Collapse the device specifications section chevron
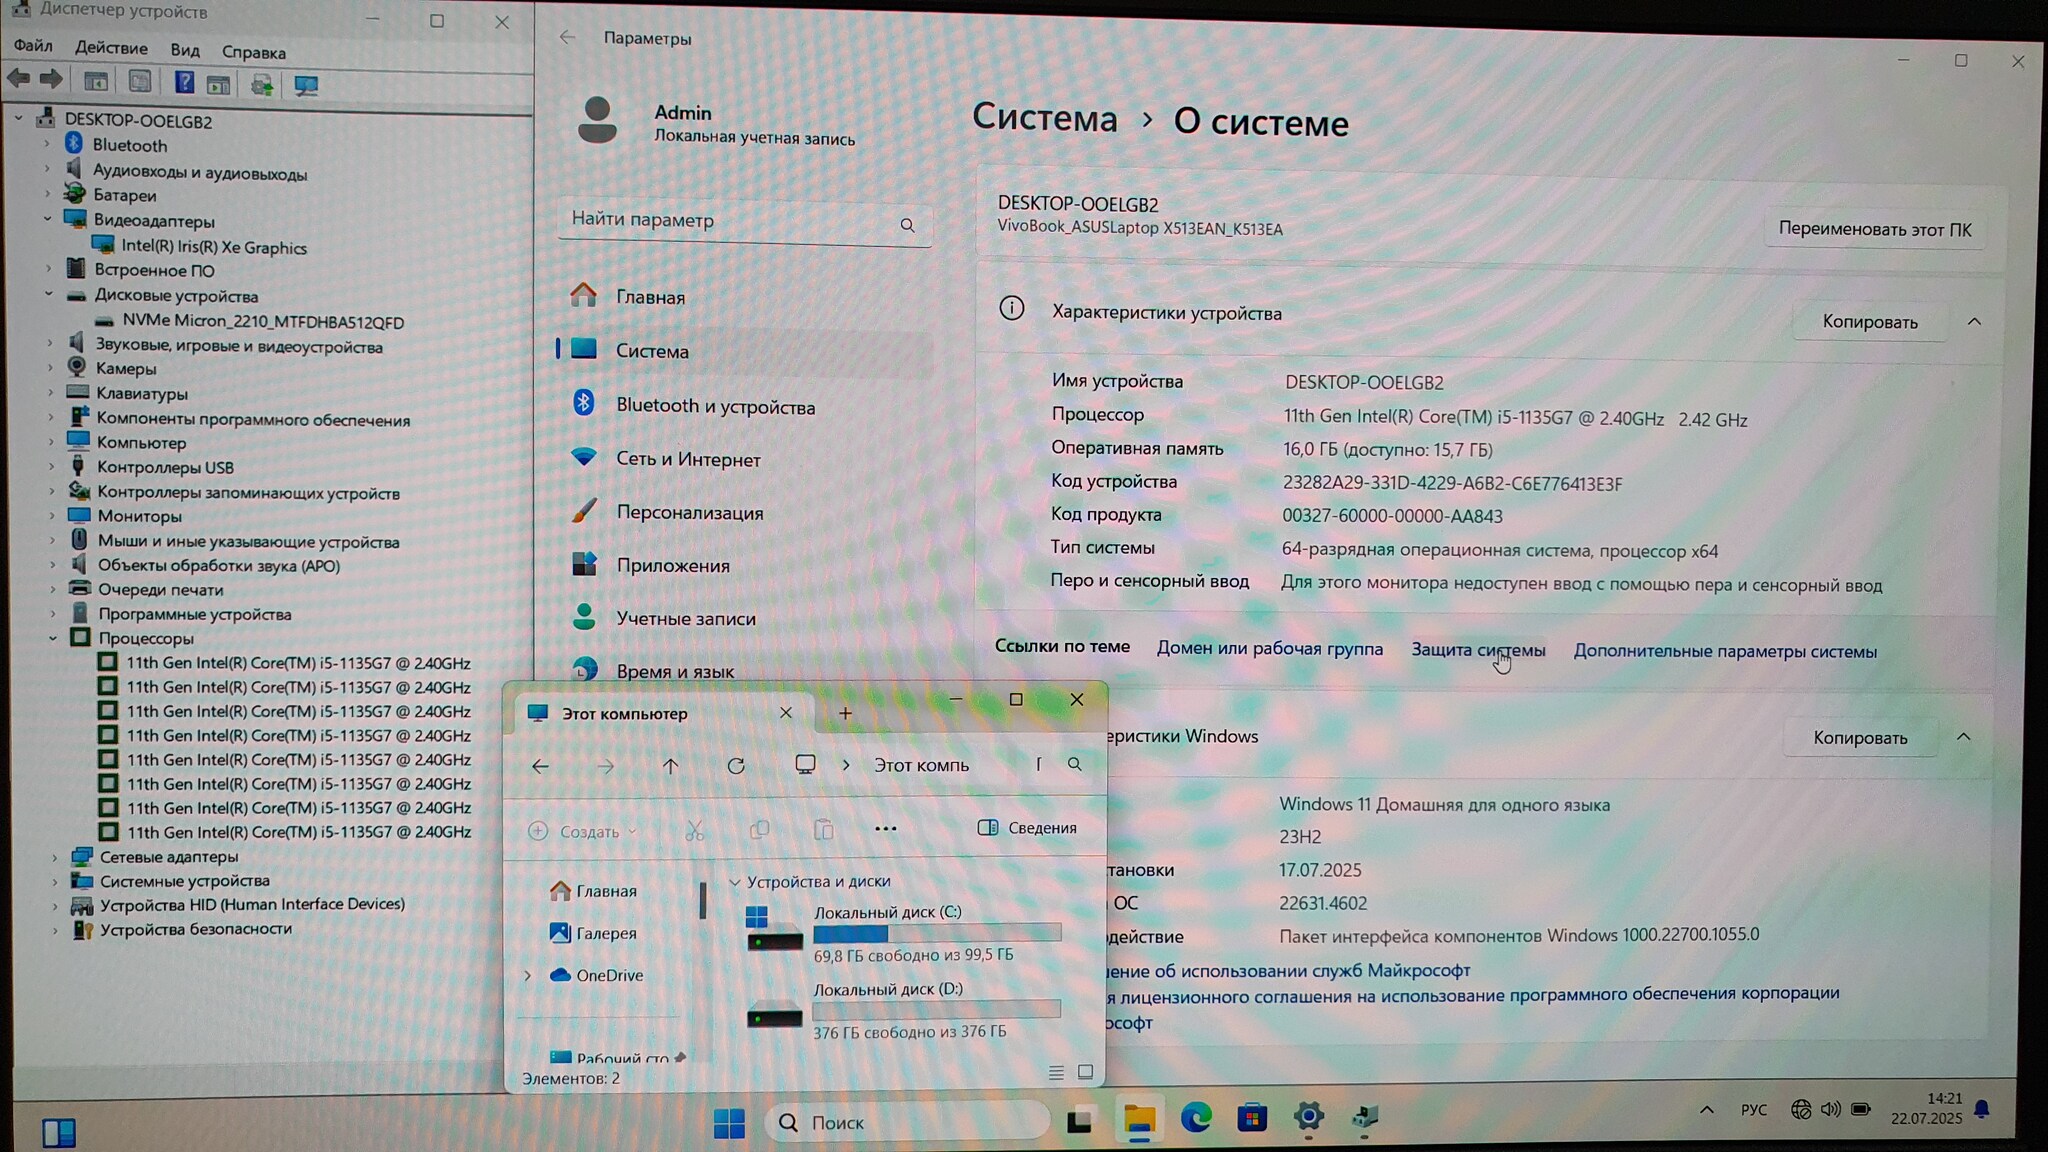 click(x=1974, y=322)
